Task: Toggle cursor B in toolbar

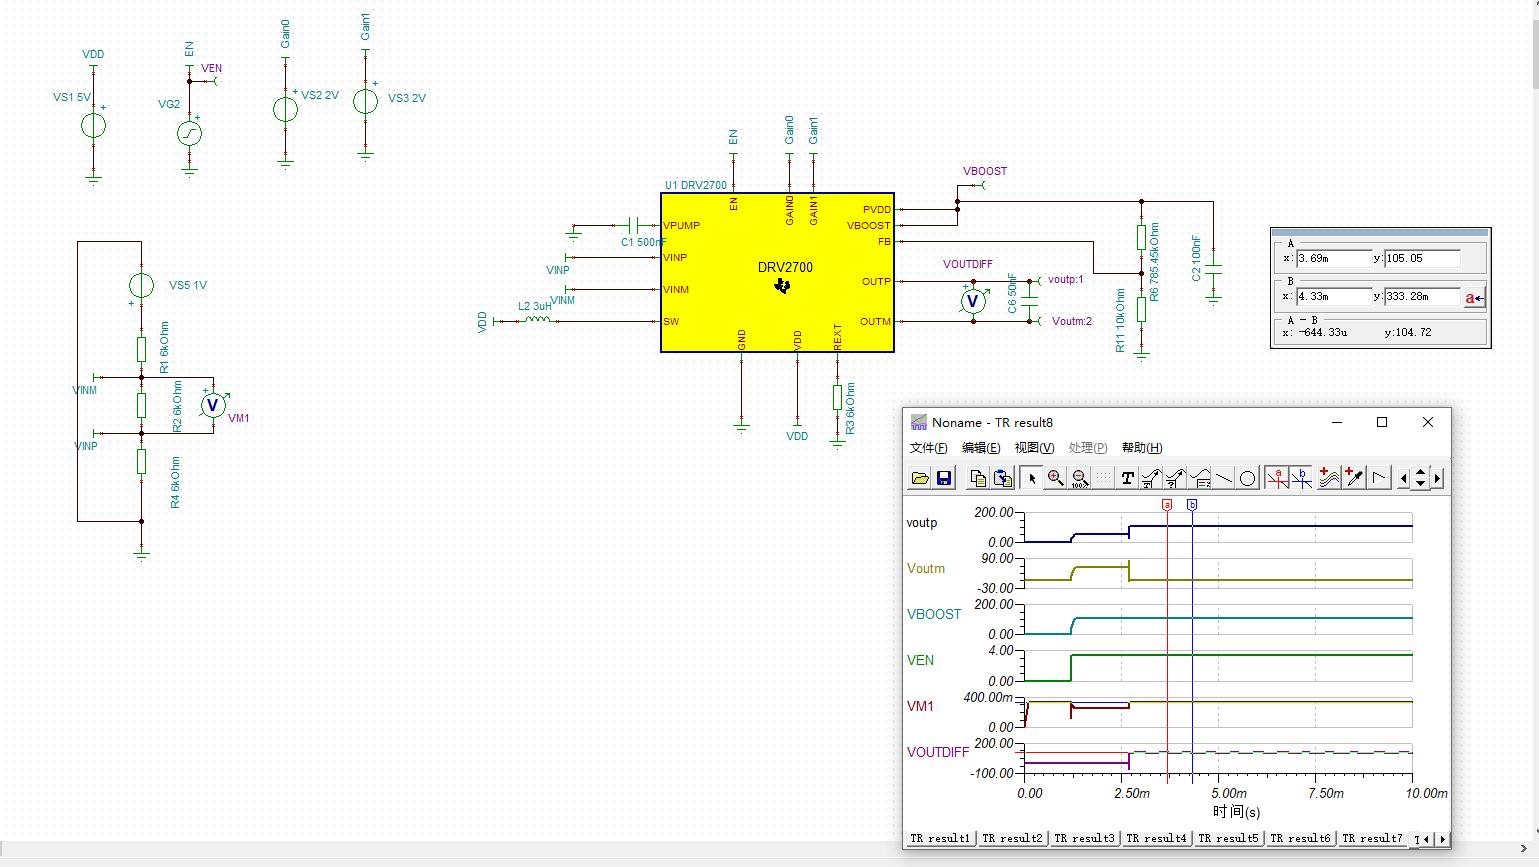Action: click(x=1301, y=478)
